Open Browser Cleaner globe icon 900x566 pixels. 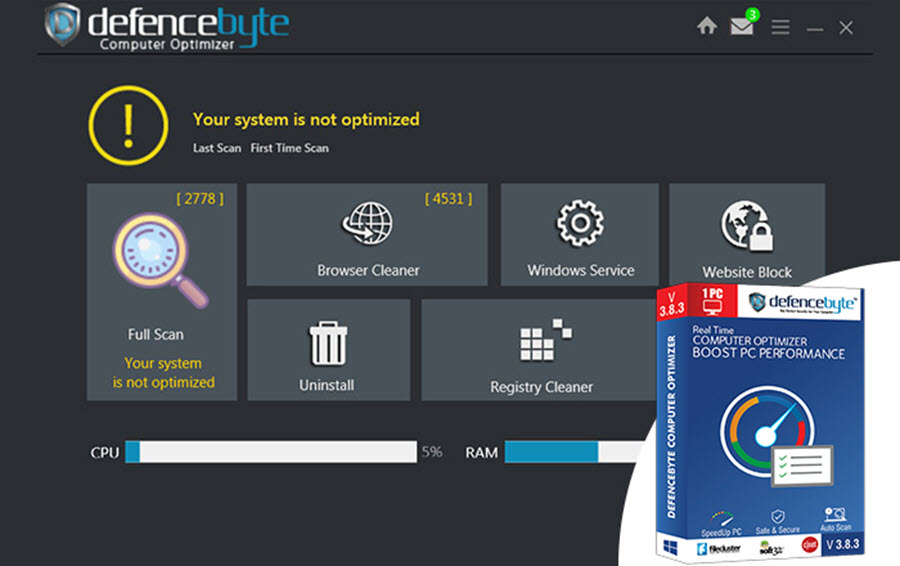coord(367,223)
